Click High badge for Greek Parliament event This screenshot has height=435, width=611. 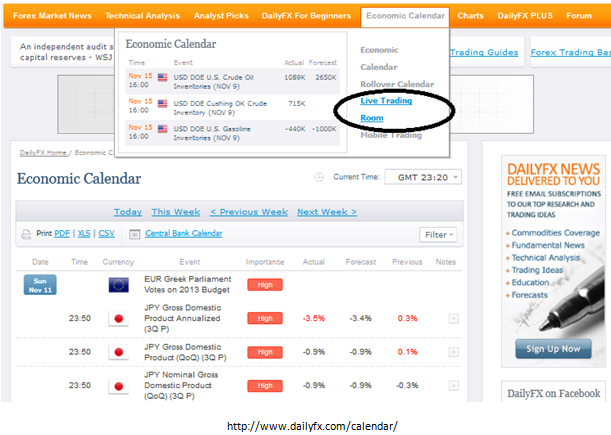pyautogui.click(x=265, y=285)
